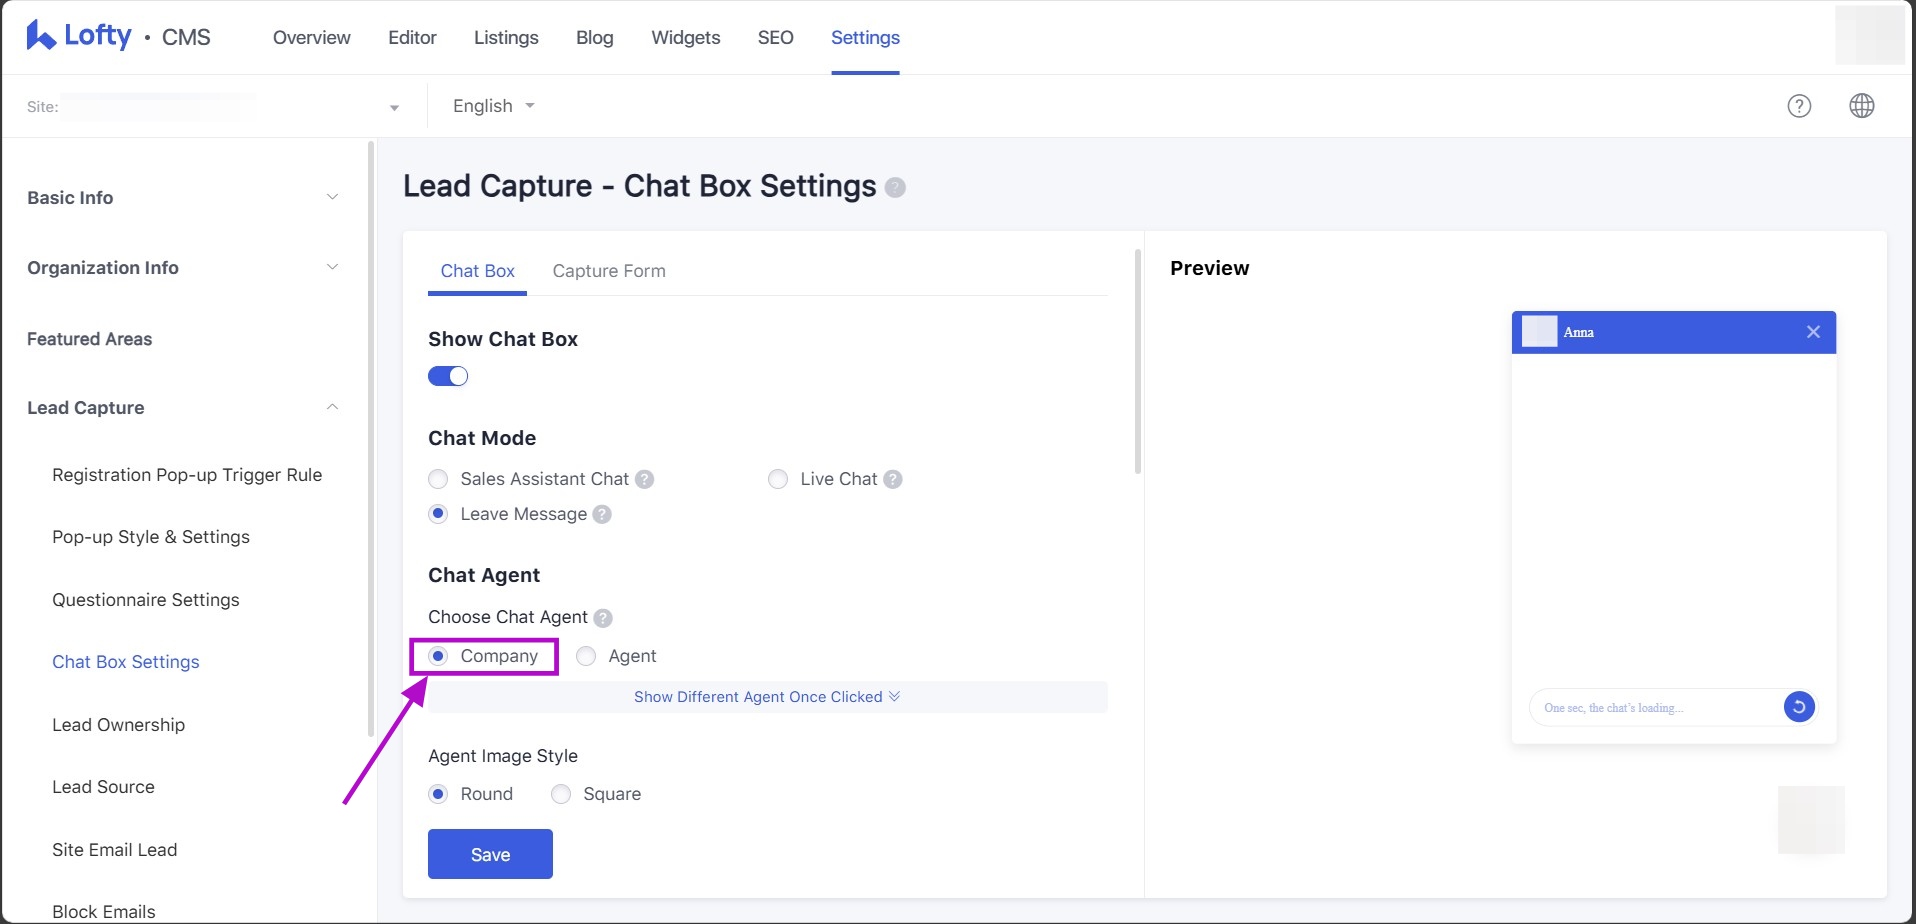Click help icon beside Chat Box Settings title

[x=895, y=188]
